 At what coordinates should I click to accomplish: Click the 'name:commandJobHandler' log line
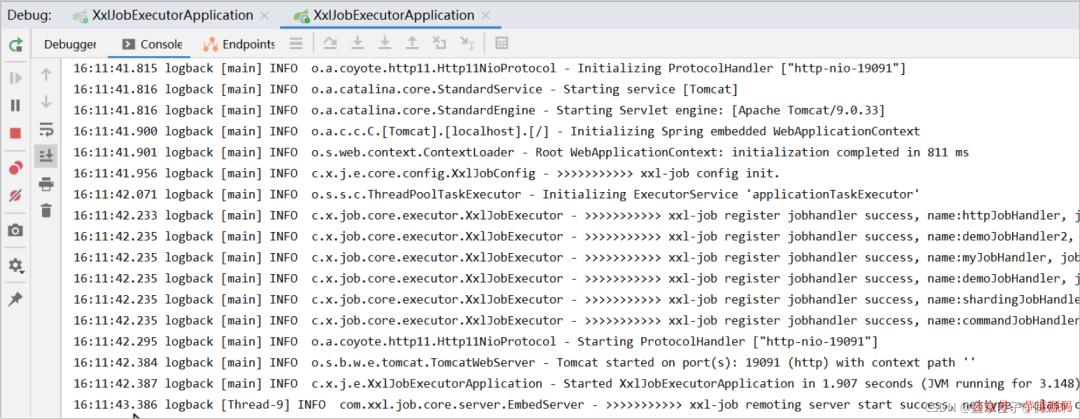coord(576,320)
